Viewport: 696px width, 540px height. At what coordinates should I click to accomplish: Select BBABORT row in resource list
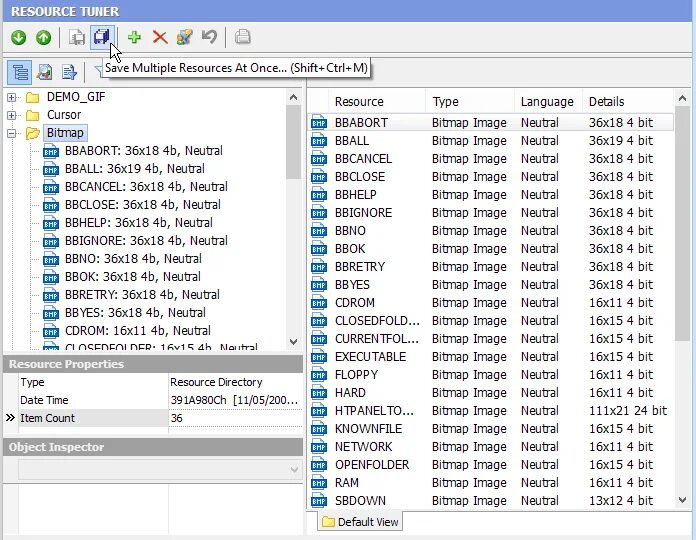(x=490, y=122)
